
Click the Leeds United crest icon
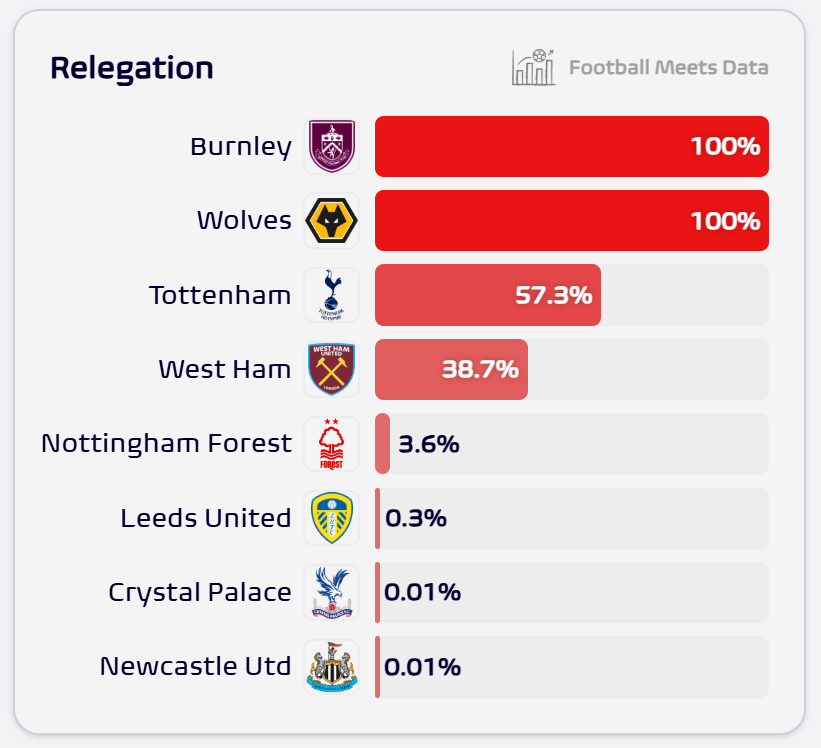(331, 518)
